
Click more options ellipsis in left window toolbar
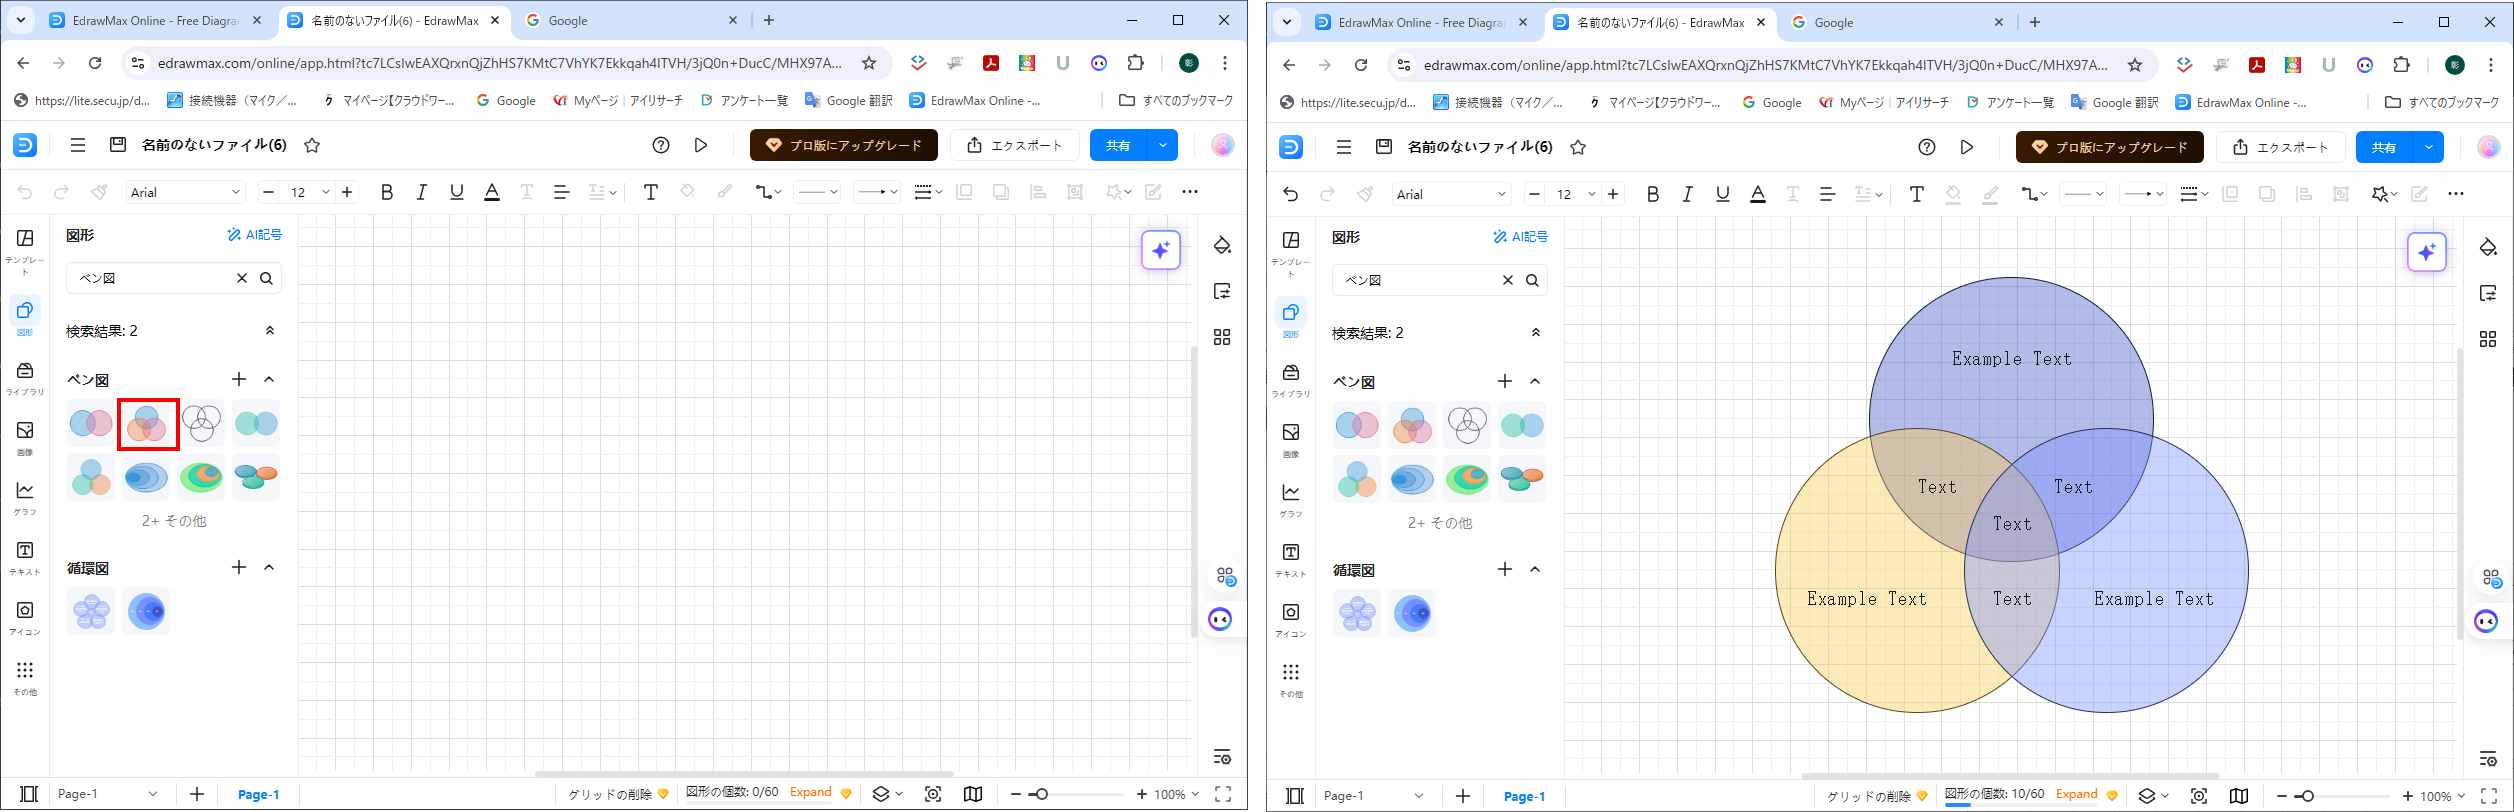click(x=1190, y=192)
